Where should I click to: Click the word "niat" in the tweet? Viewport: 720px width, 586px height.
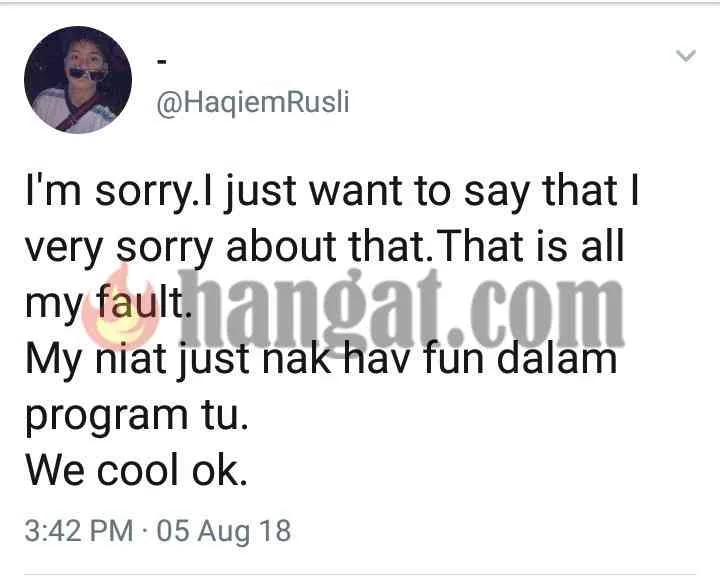(130, 358)
